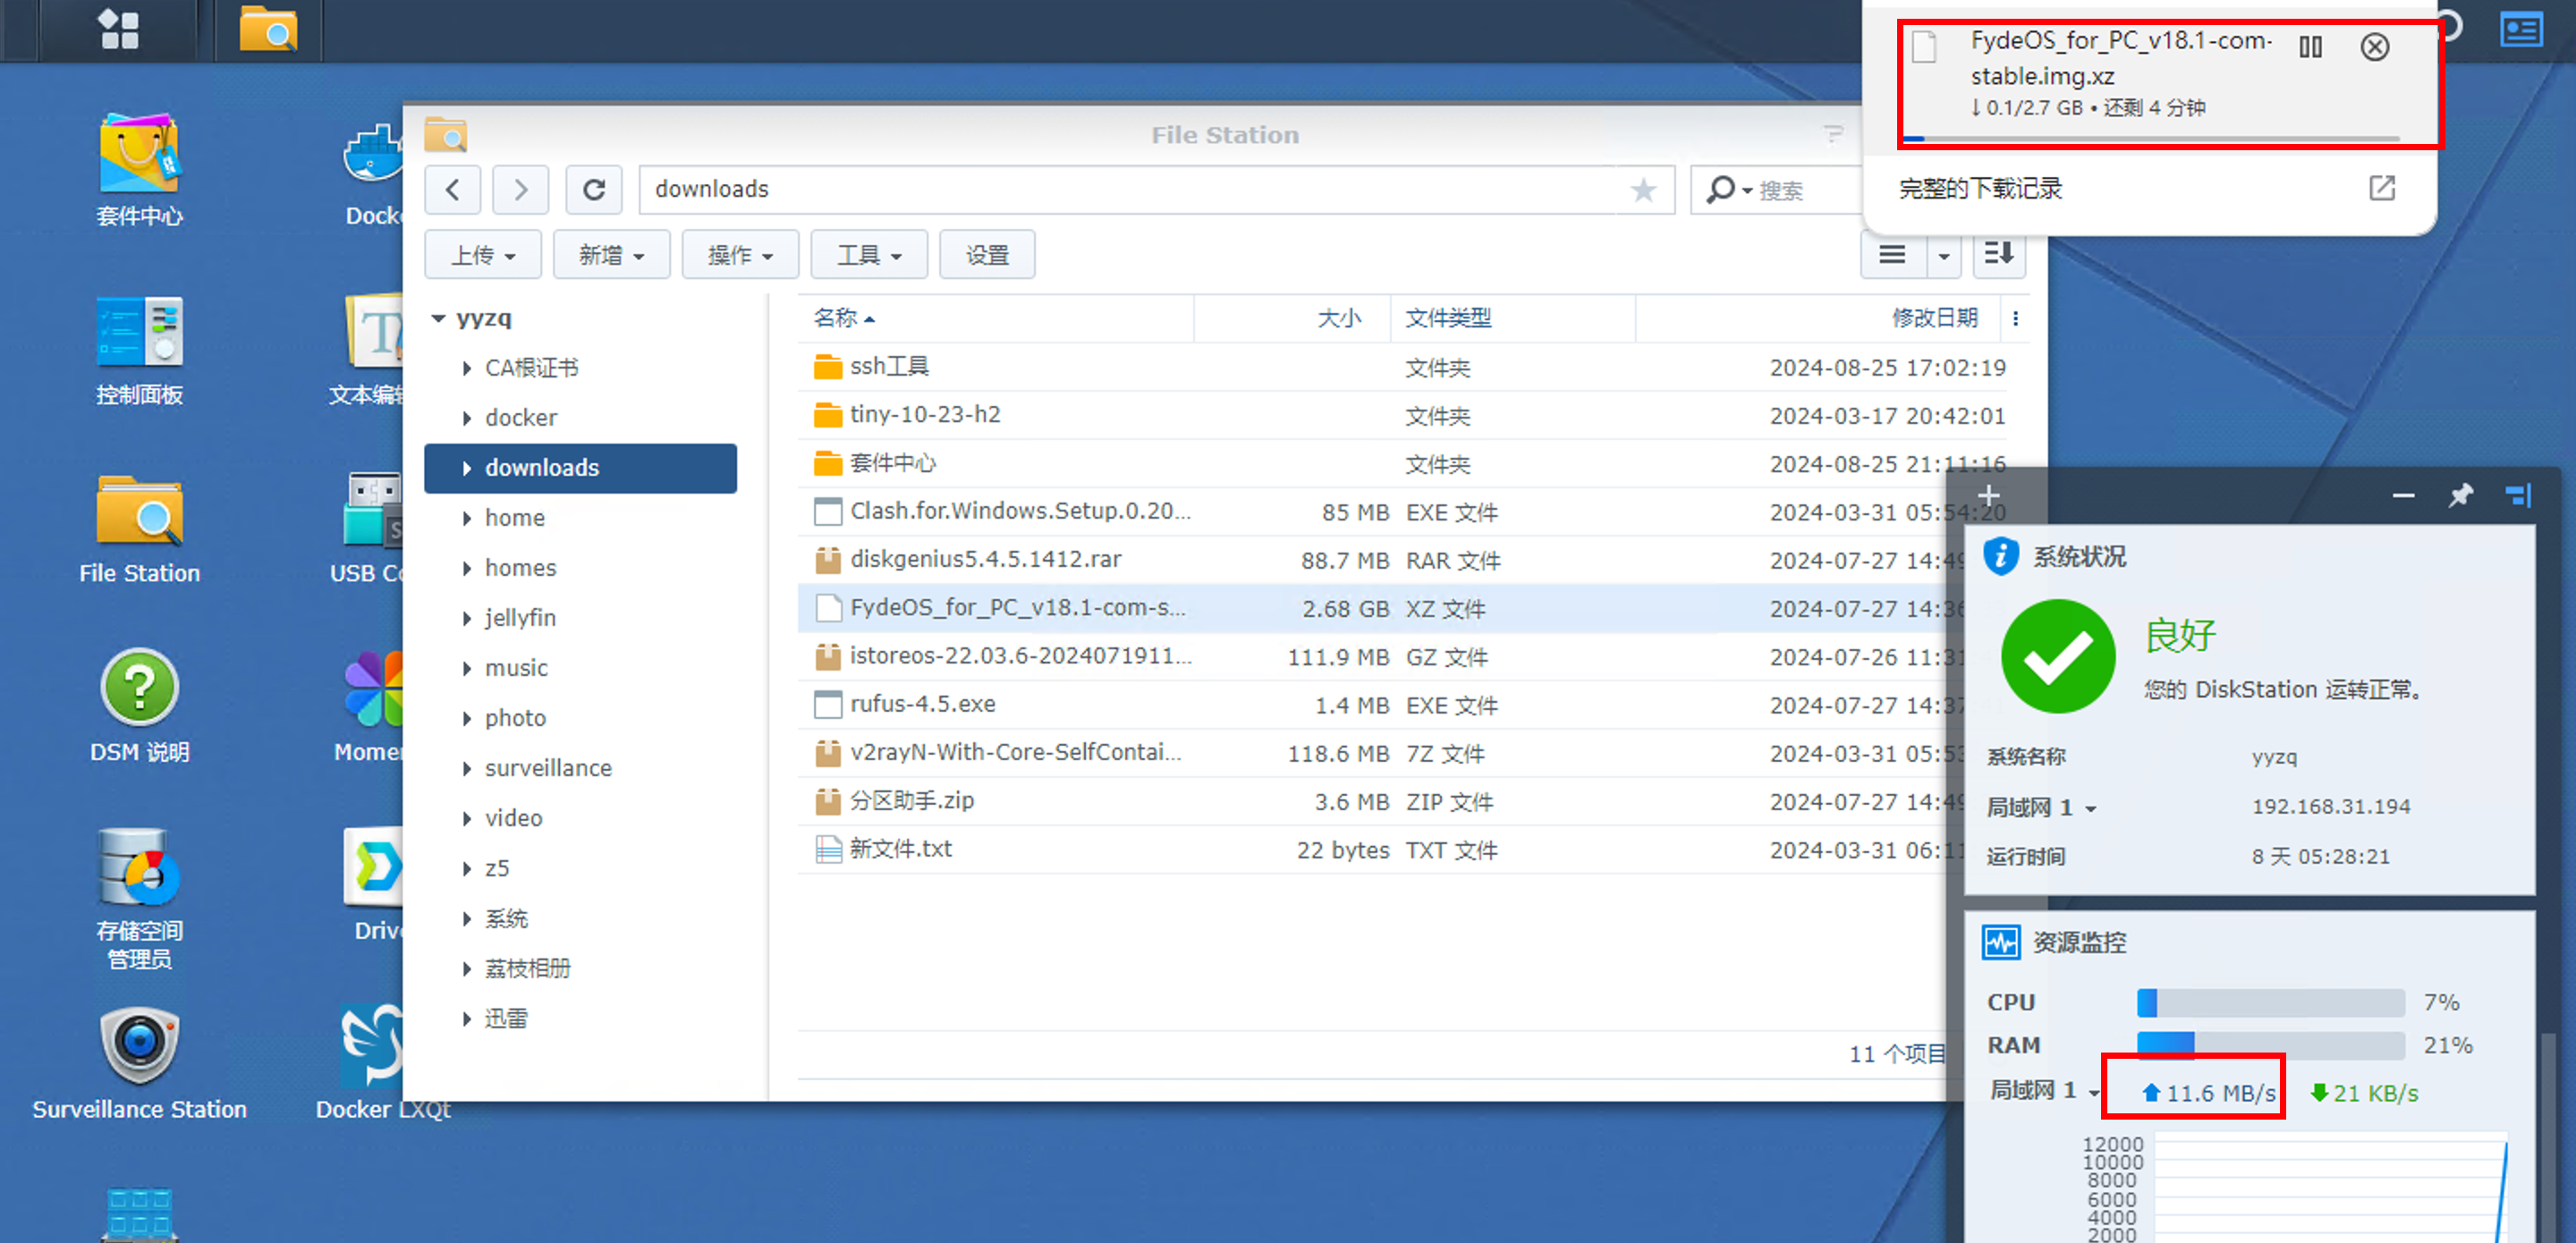
Task: Click the 设置 settings button
Action: [987, 254]
